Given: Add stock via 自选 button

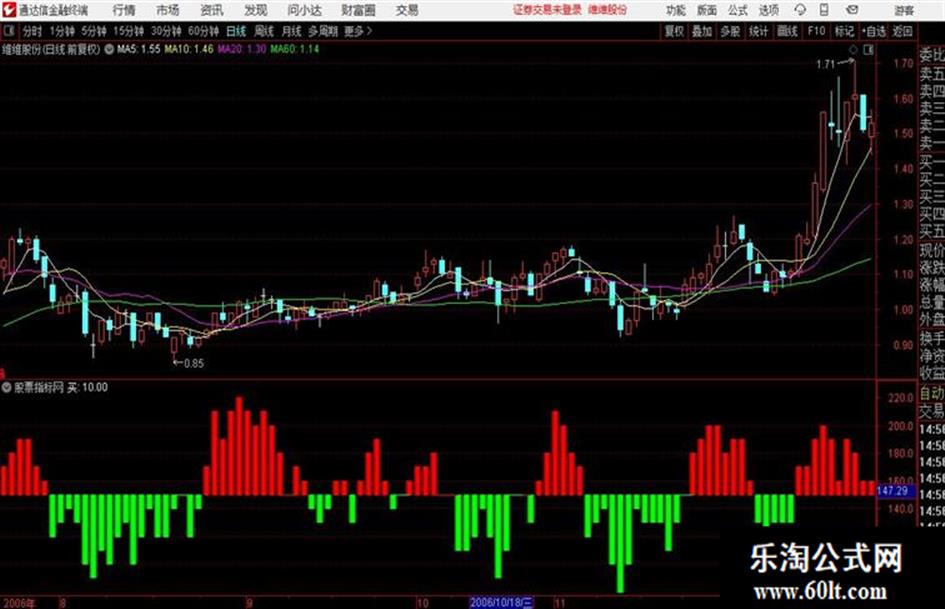Looking at the screenshot, I should tap(873, 31).
